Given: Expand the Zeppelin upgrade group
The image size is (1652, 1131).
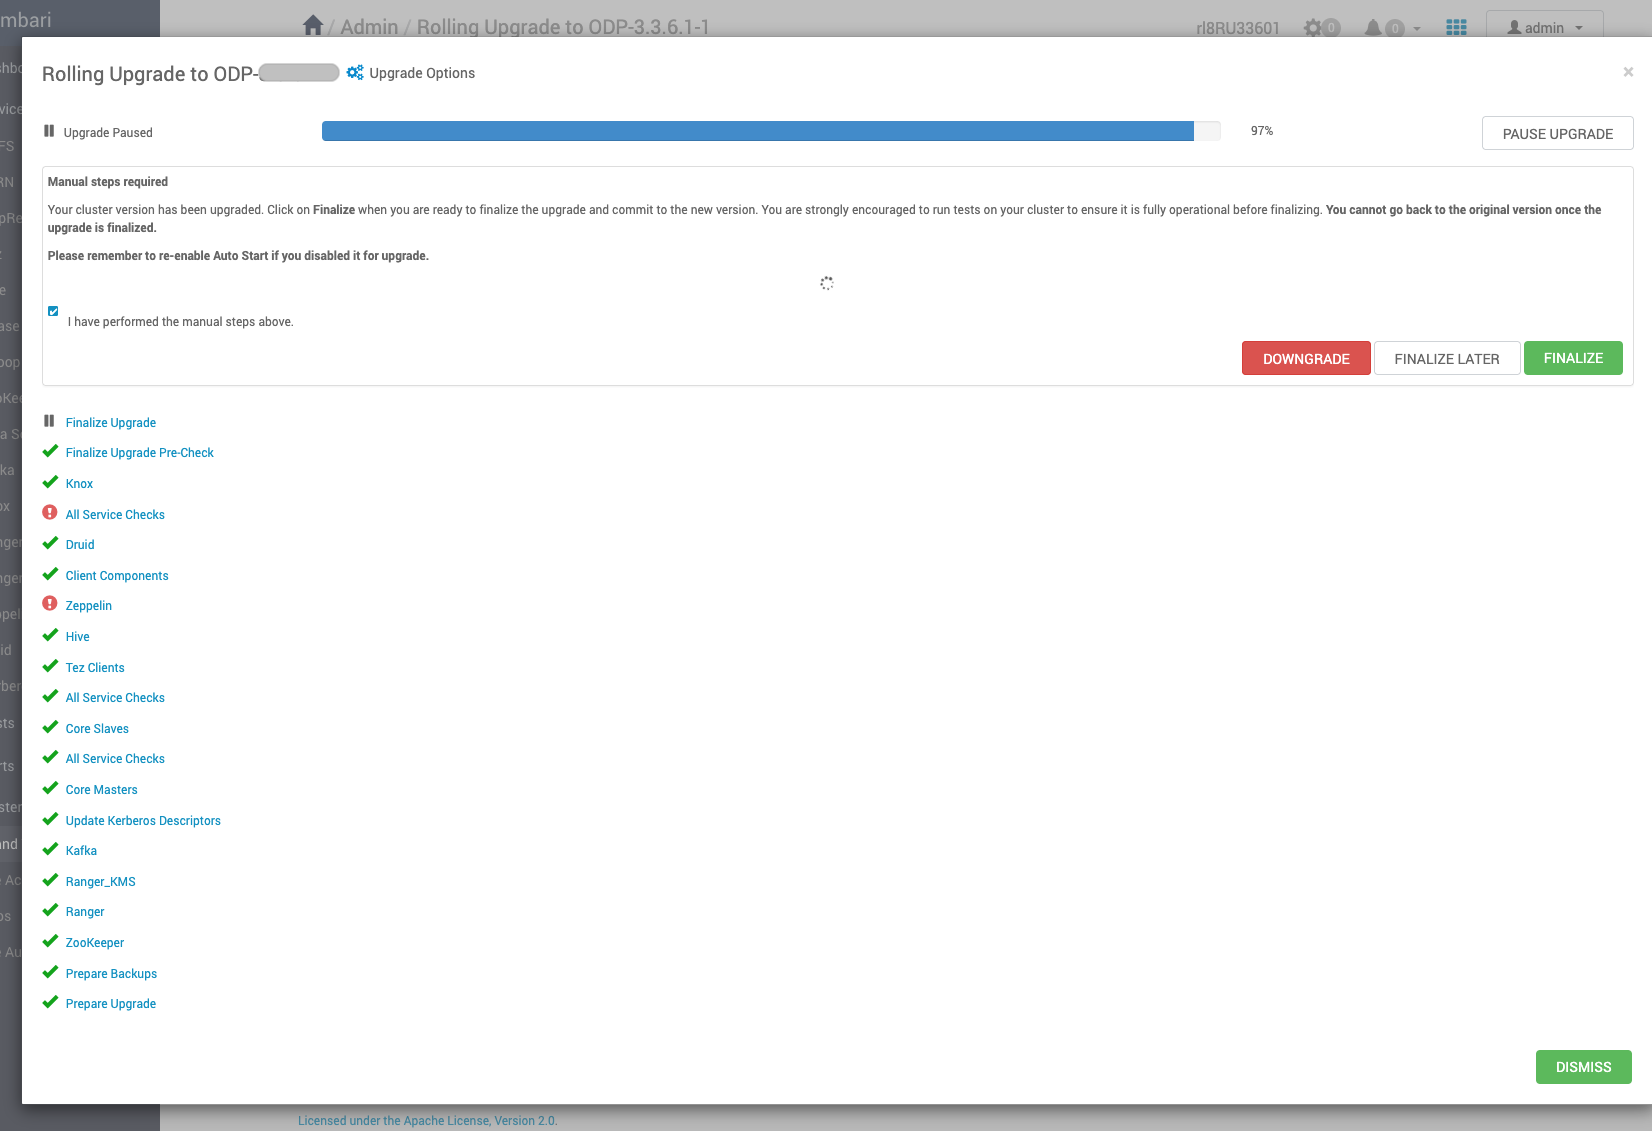Looking at the screenshot, I should [89, 606].
